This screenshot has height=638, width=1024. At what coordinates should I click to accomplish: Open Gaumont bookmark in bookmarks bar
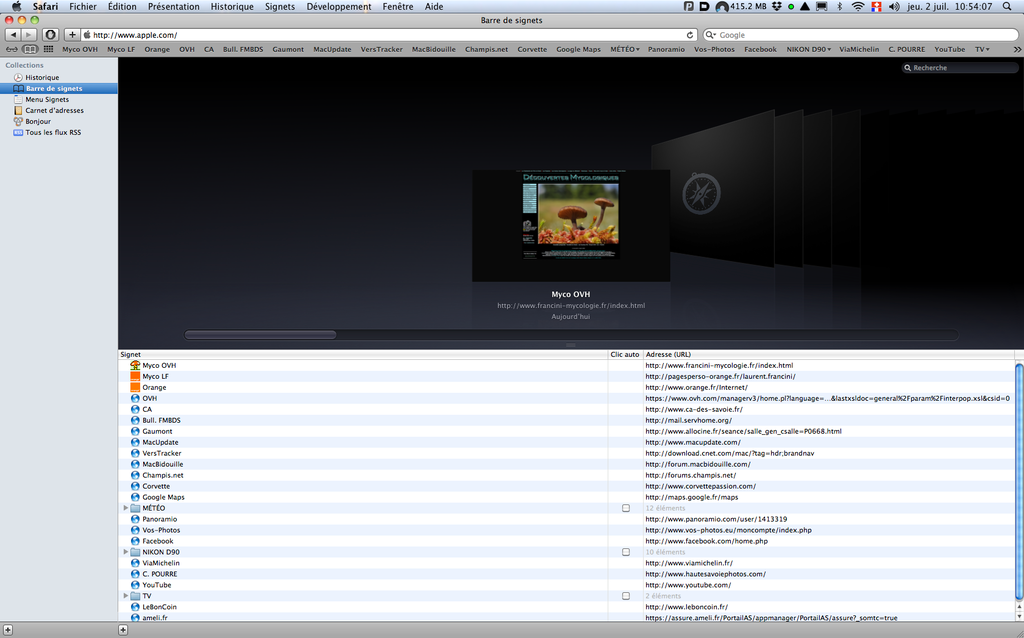288,49
